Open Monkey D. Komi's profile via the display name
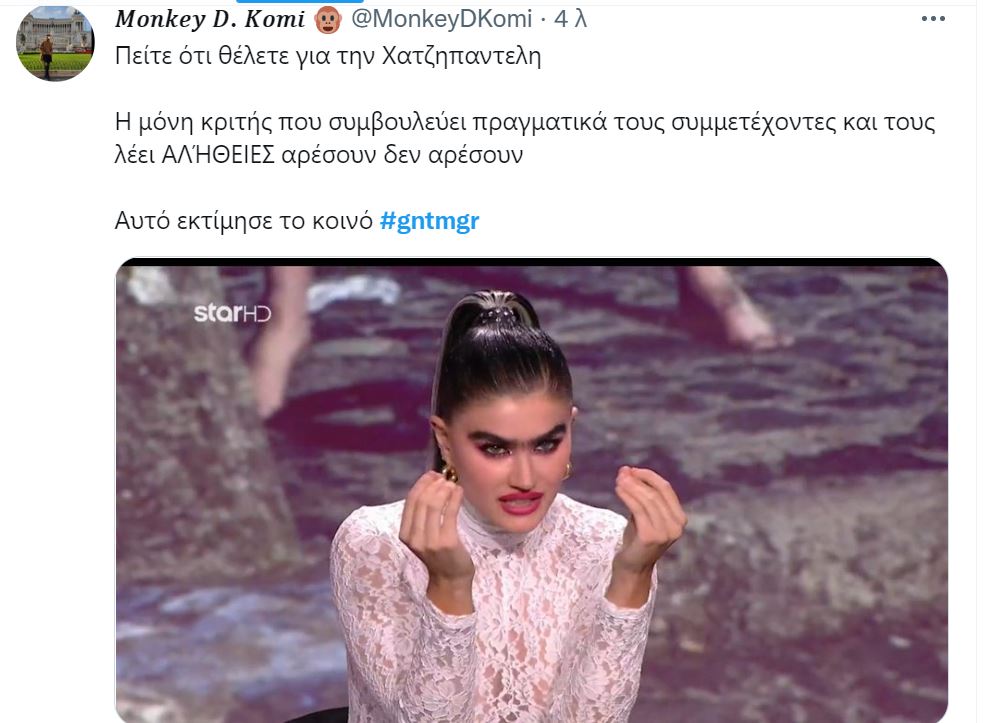This screenshot has width=983, height=723. click(210, 19)
